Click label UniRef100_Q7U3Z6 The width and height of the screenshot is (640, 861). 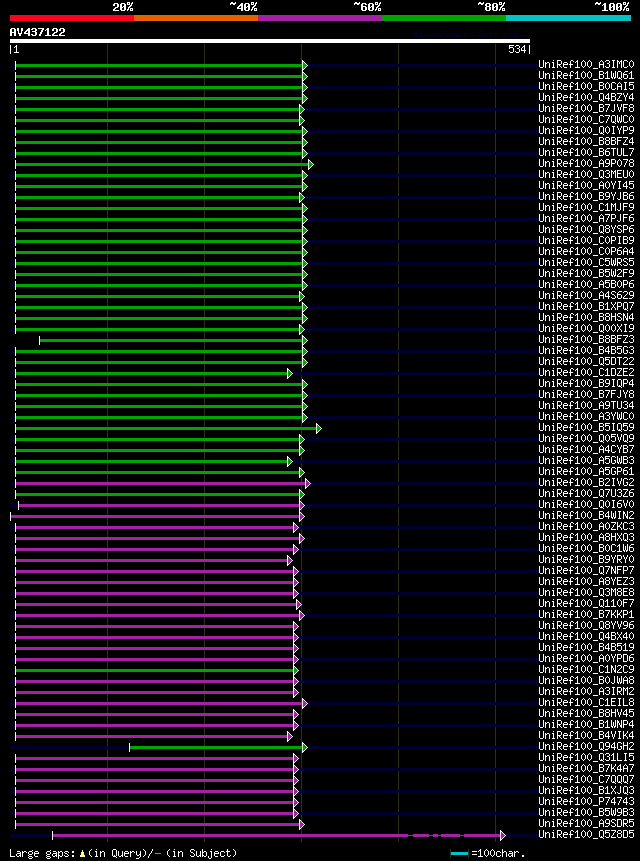[586, 493]
